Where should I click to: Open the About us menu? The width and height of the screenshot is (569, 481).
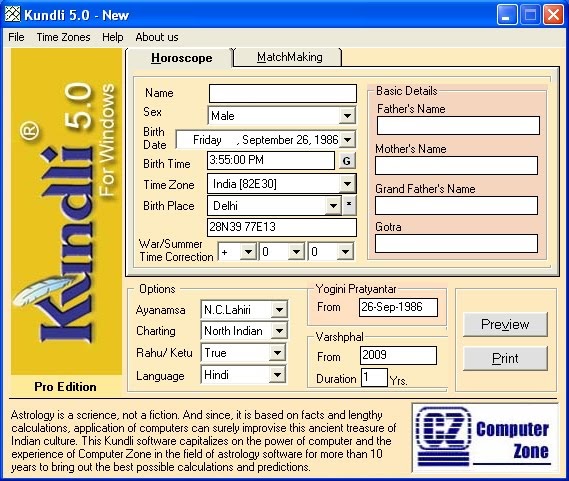(157, 37)
